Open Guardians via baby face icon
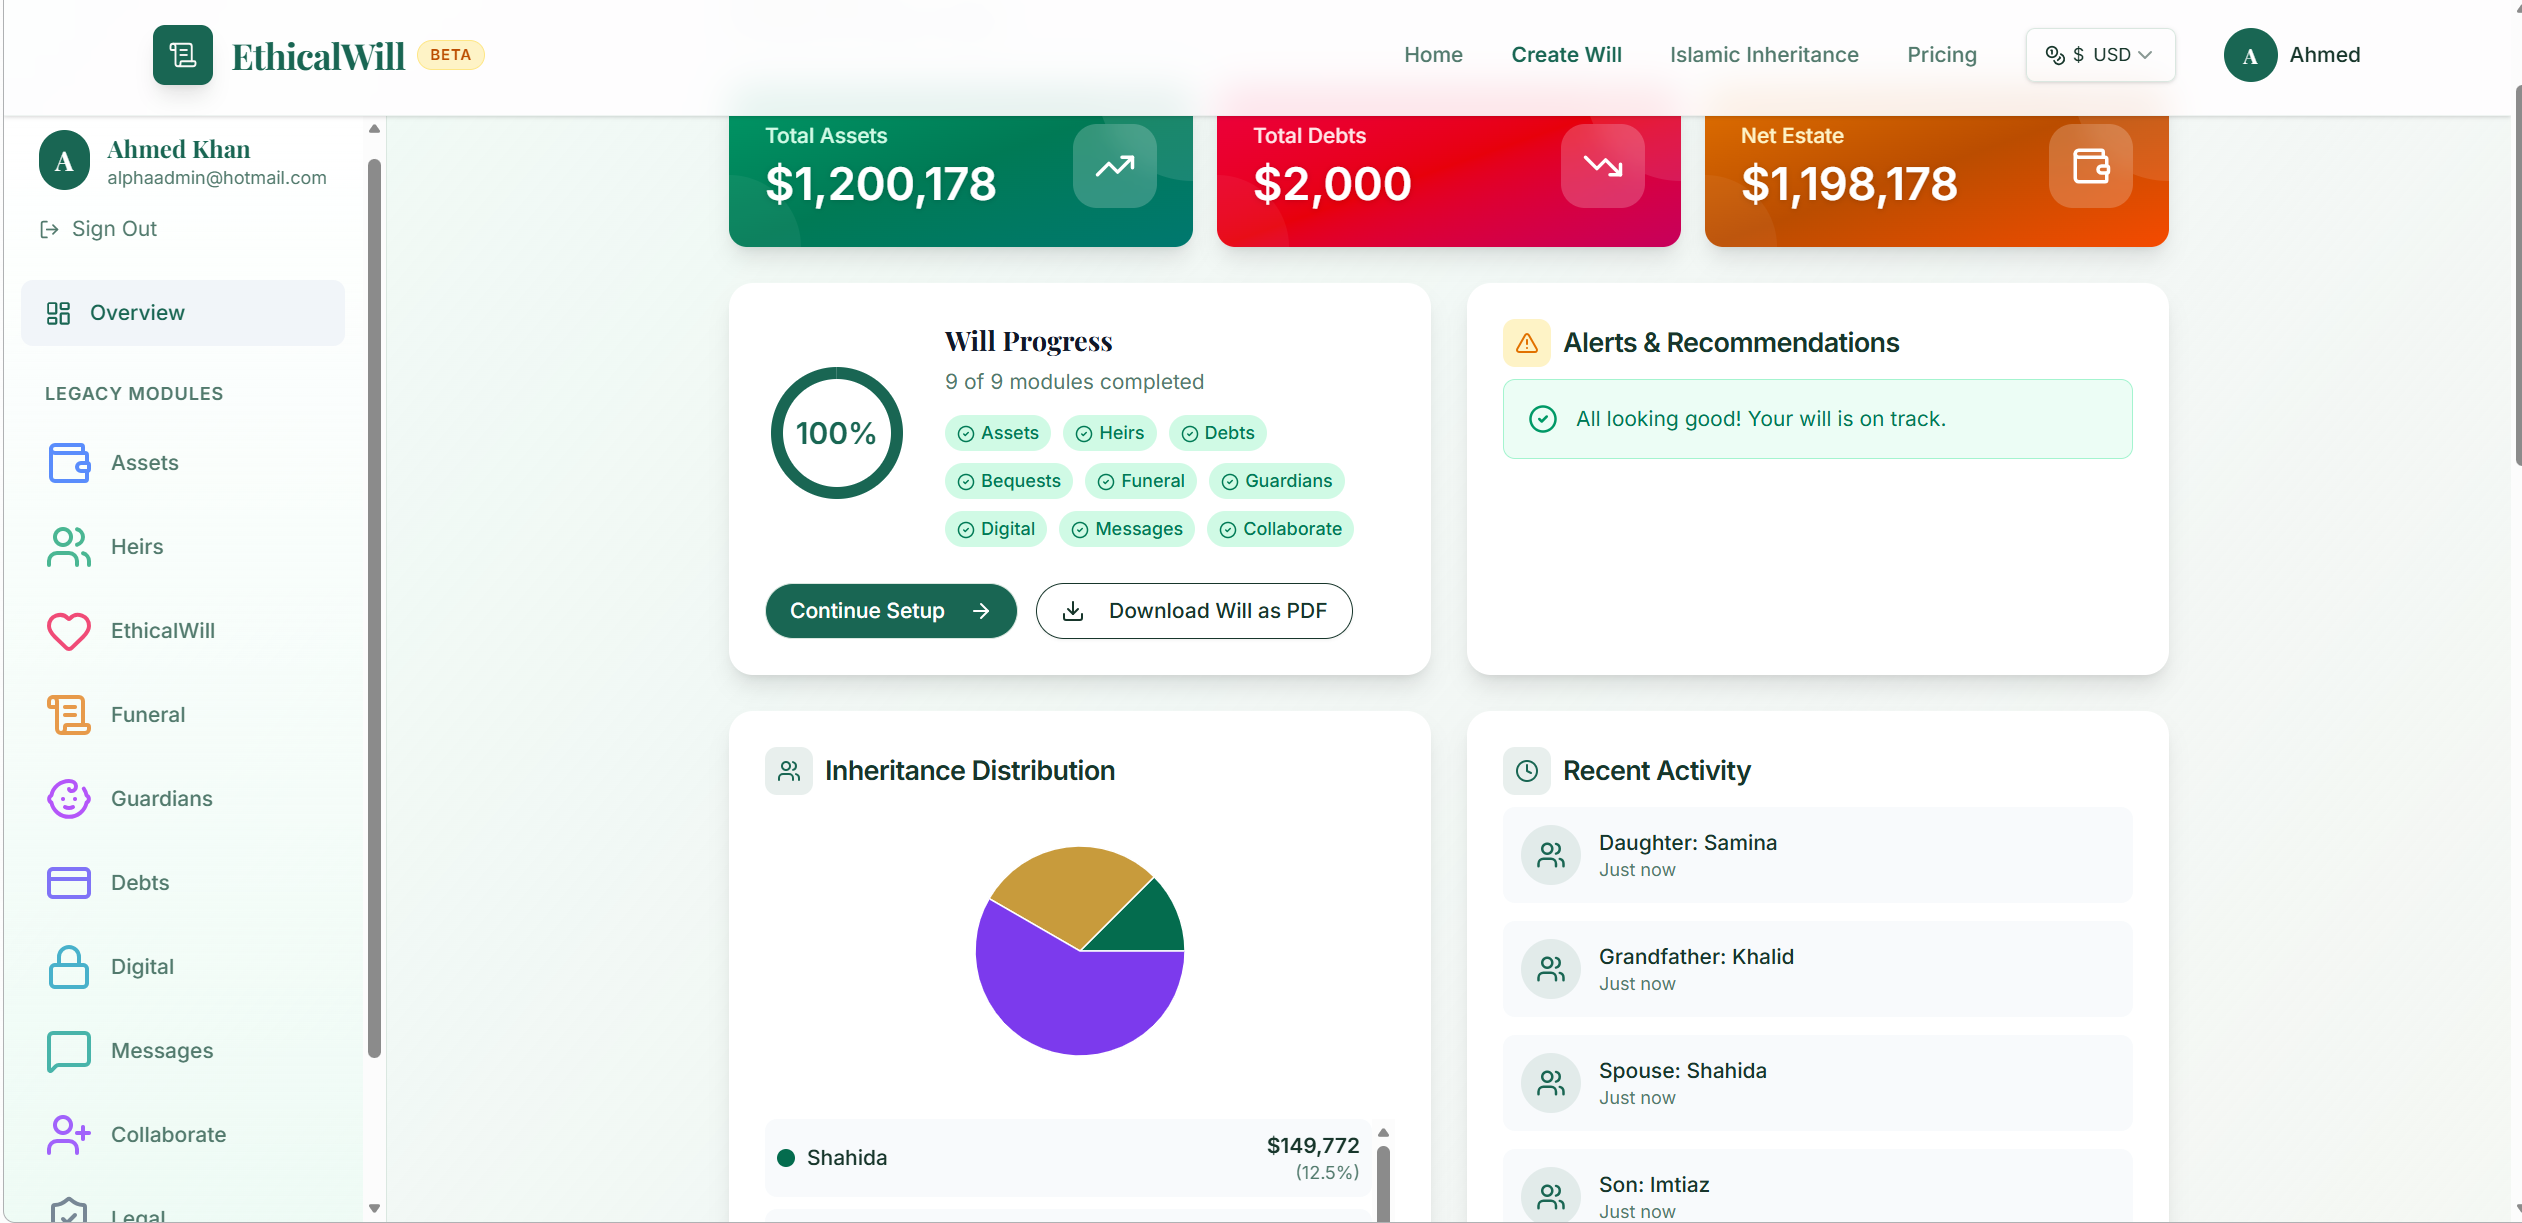The width and height of the screenshot is (2522, 1223). click(69, 799)
